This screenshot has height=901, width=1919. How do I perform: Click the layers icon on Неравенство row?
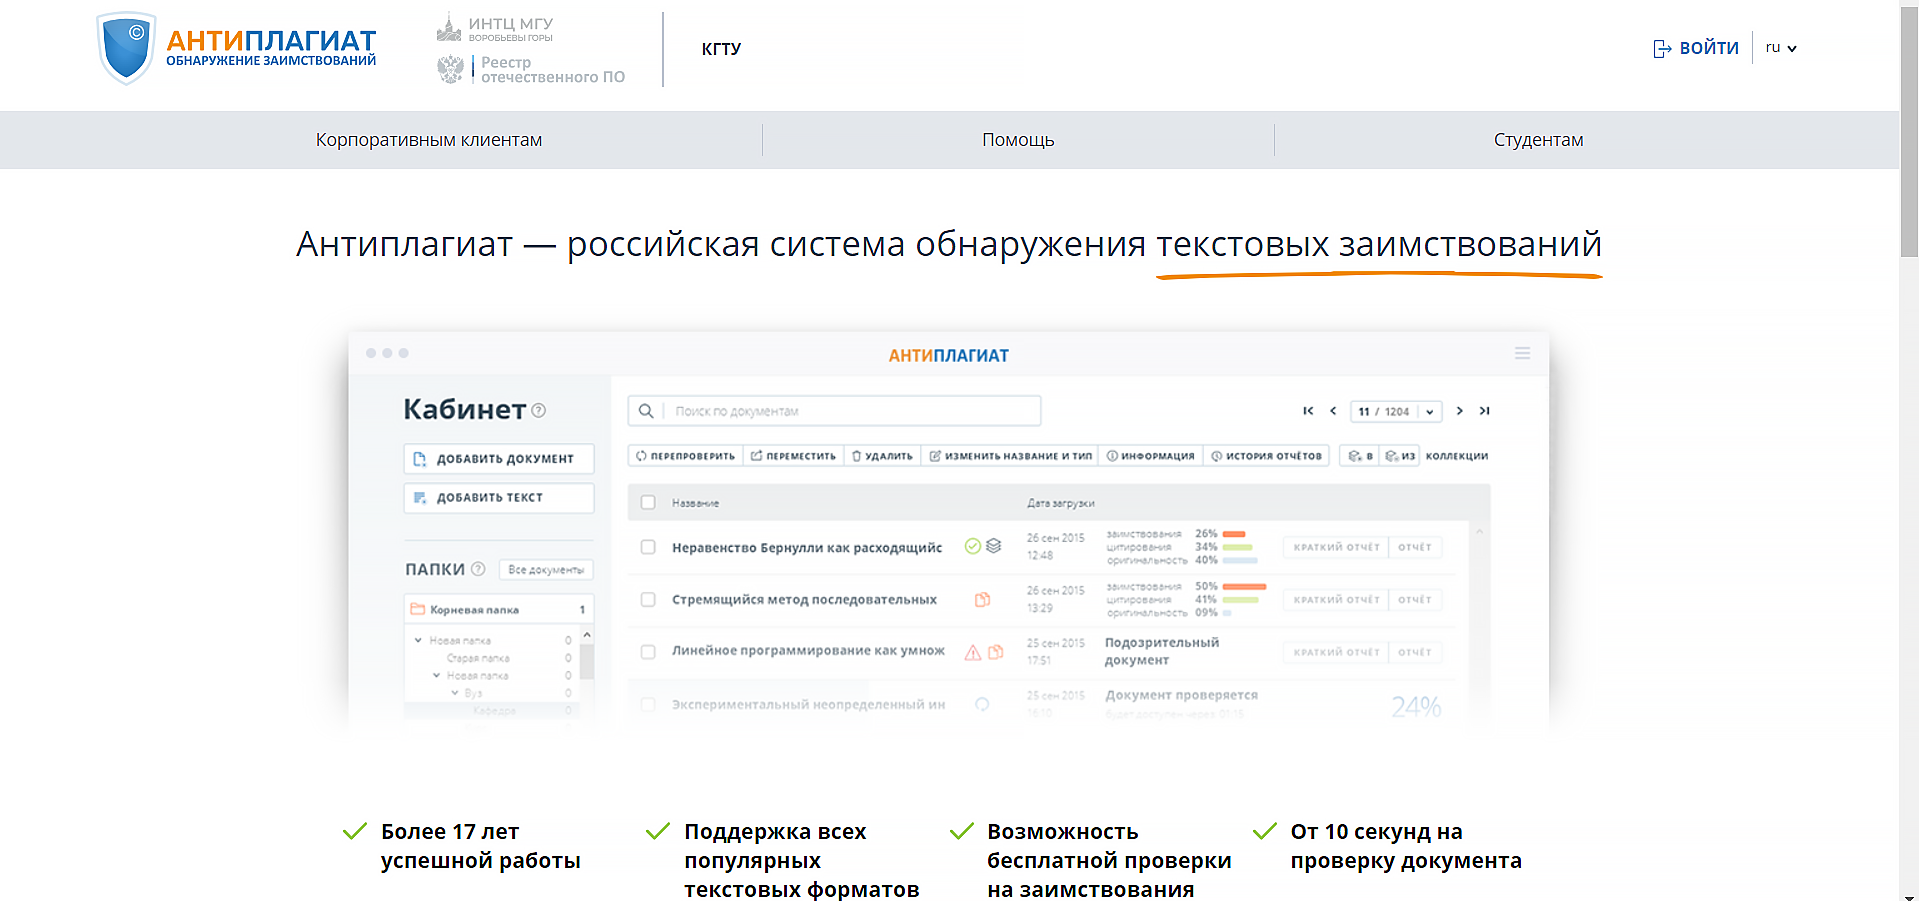click(x=993, y=546)
